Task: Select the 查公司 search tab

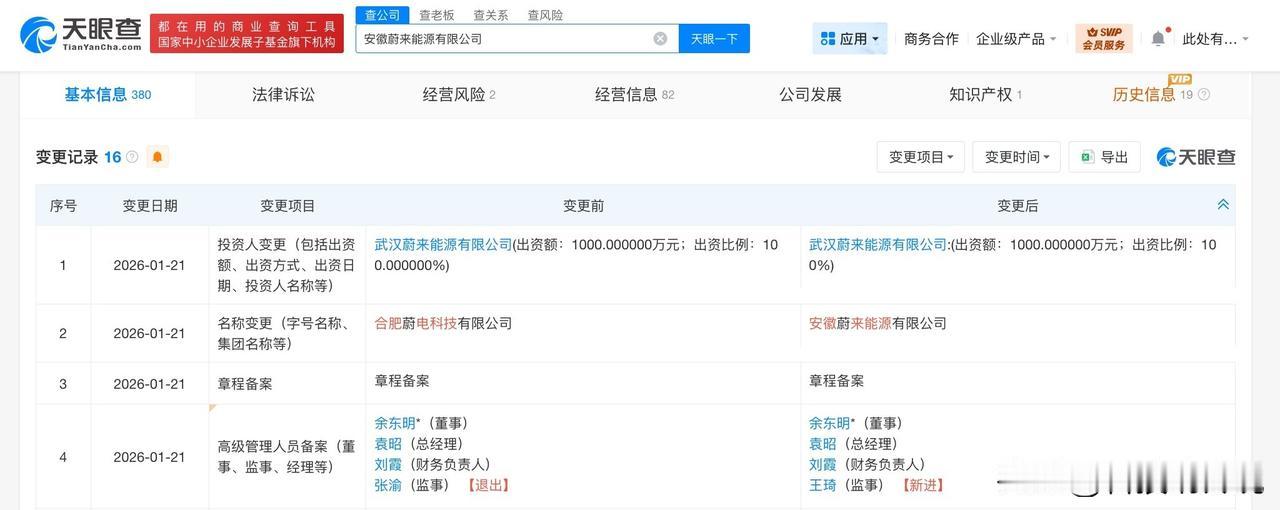Action: (382, 15)
